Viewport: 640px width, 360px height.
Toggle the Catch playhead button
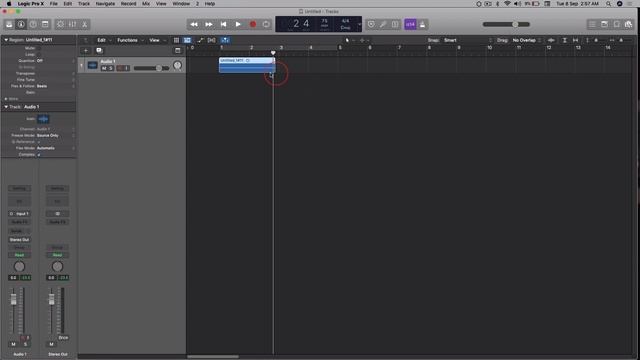click(225, 40)
